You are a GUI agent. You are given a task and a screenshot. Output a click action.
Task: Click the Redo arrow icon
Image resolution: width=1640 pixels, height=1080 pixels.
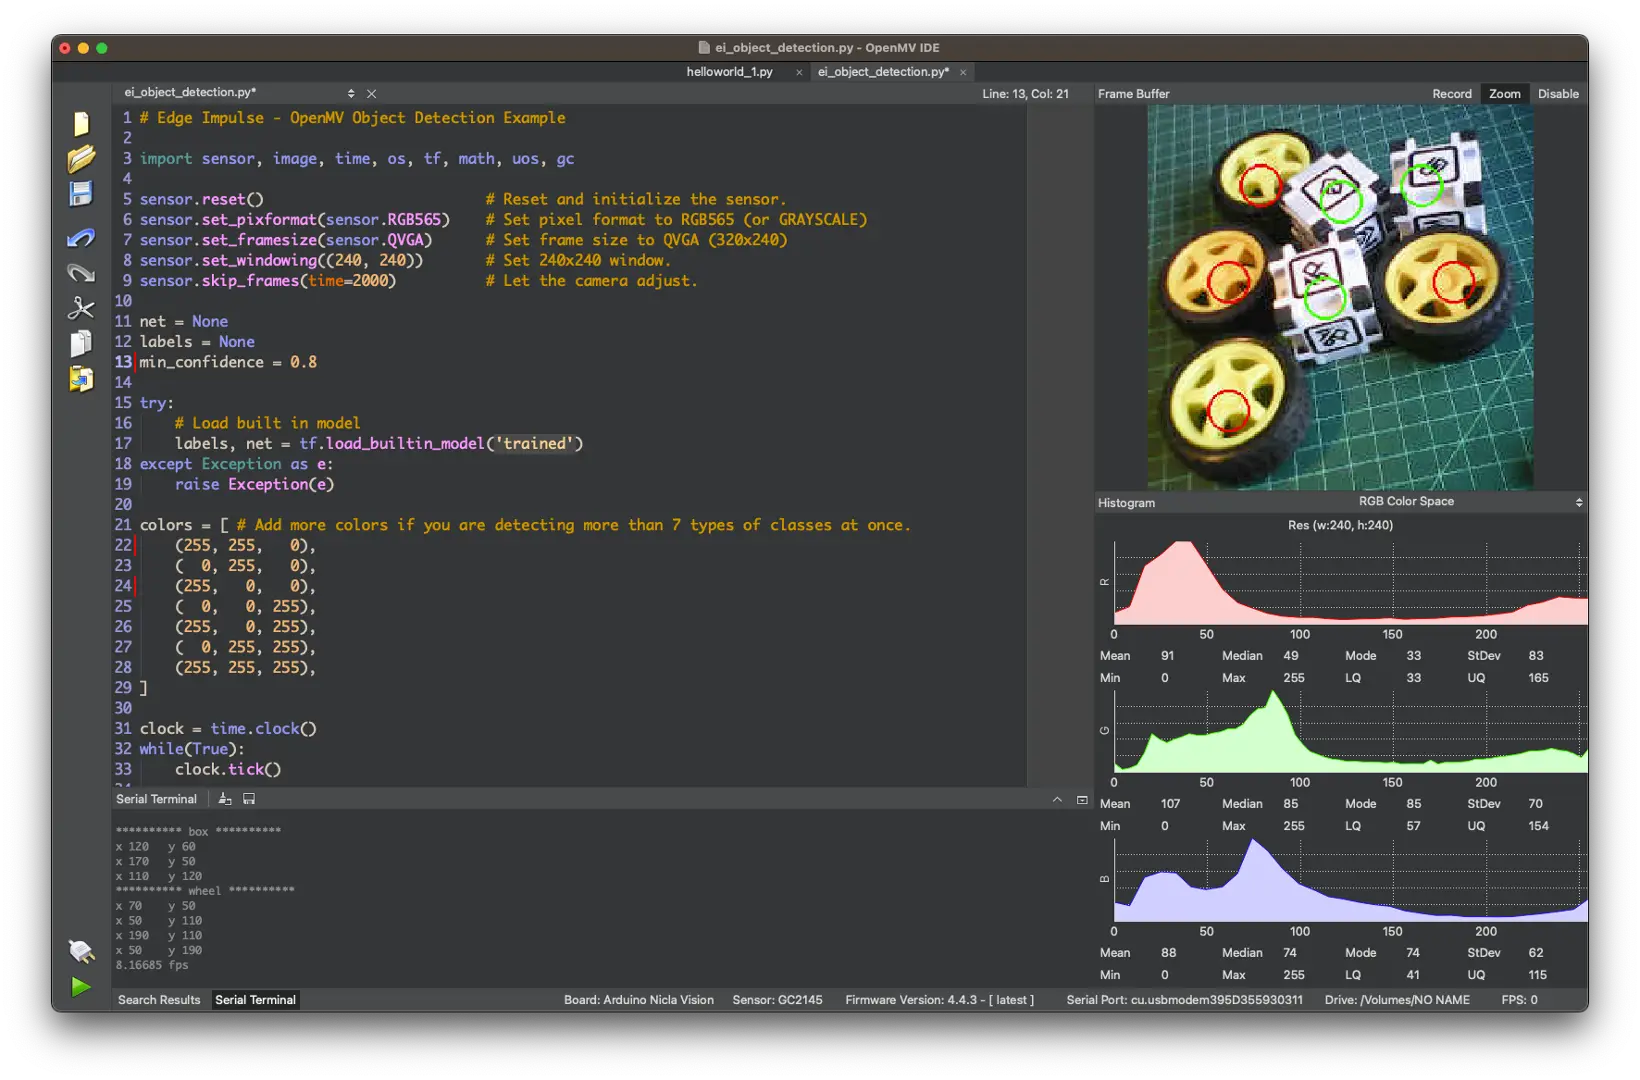click(81, 273)
